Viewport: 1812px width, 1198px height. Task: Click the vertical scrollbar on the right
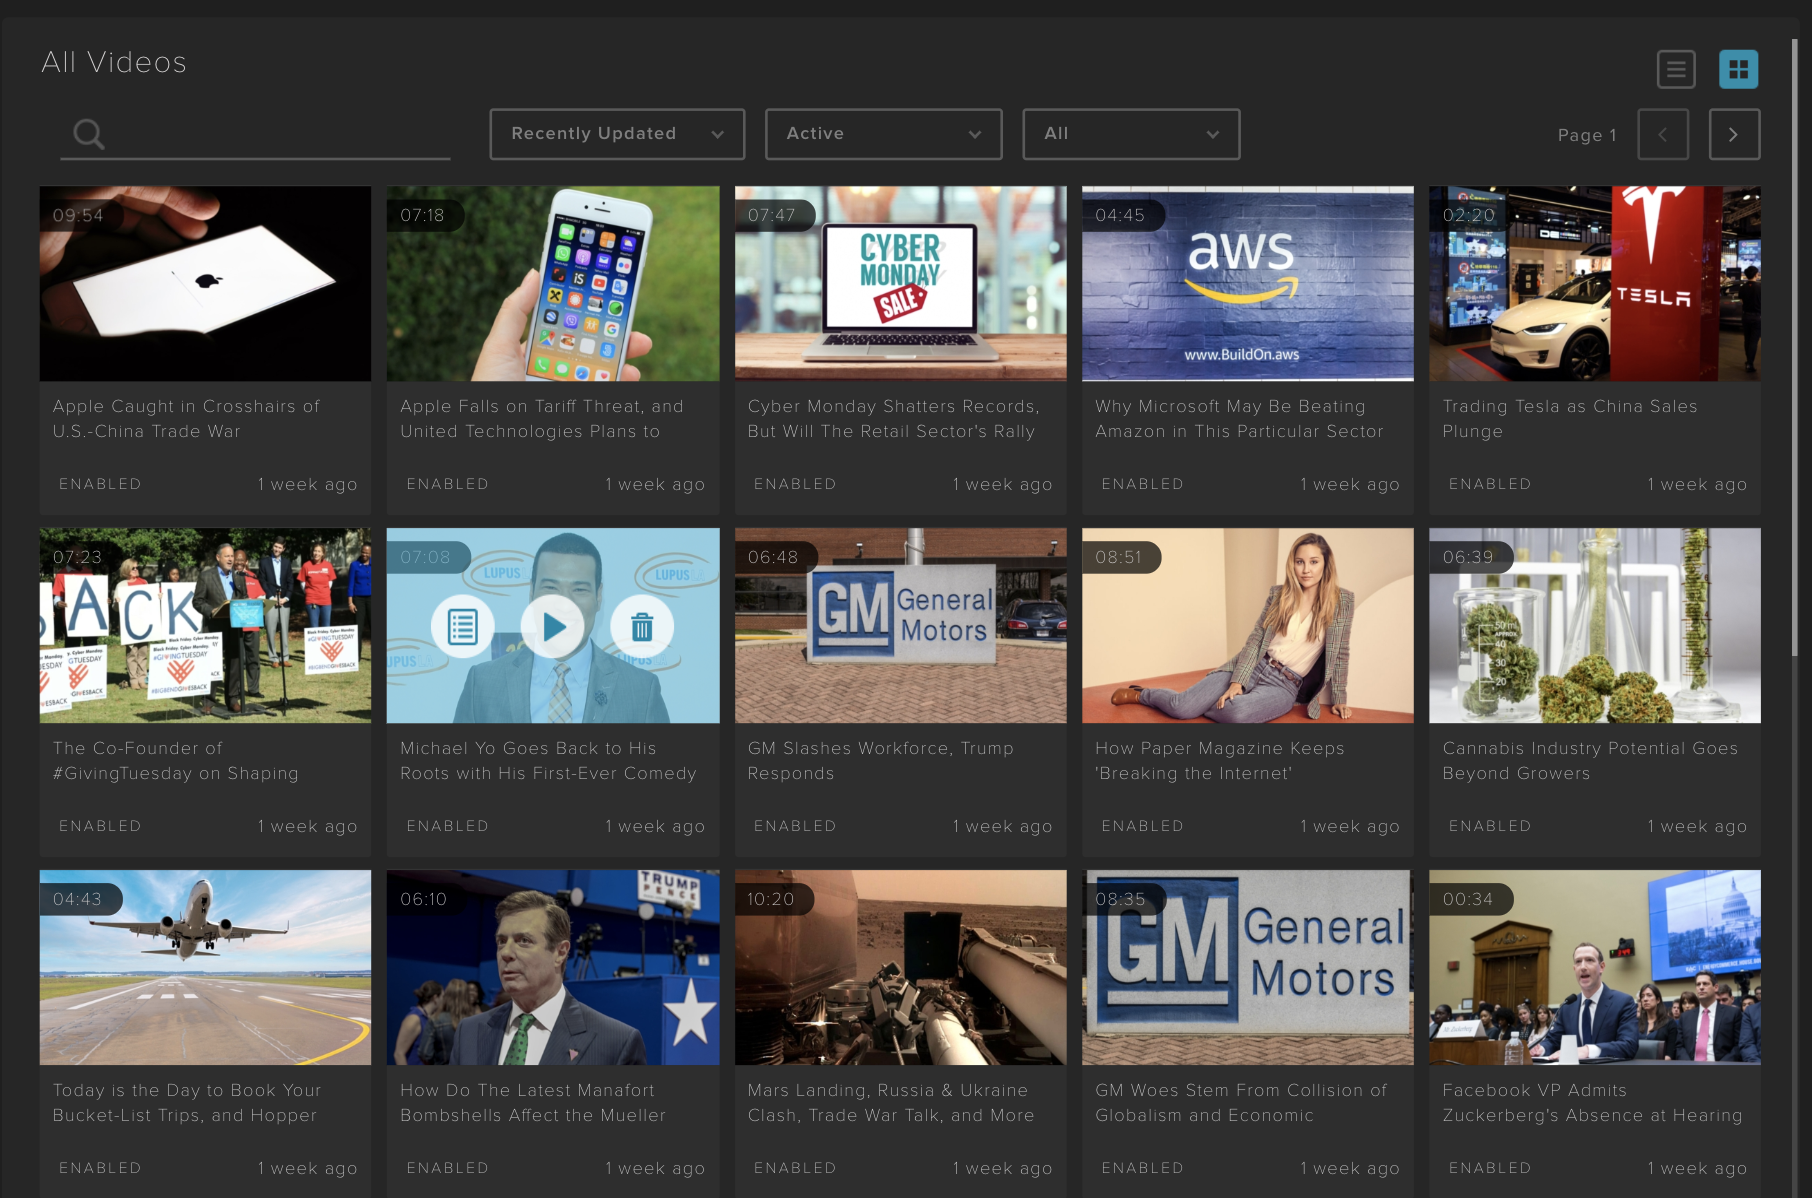[1795, 350]
